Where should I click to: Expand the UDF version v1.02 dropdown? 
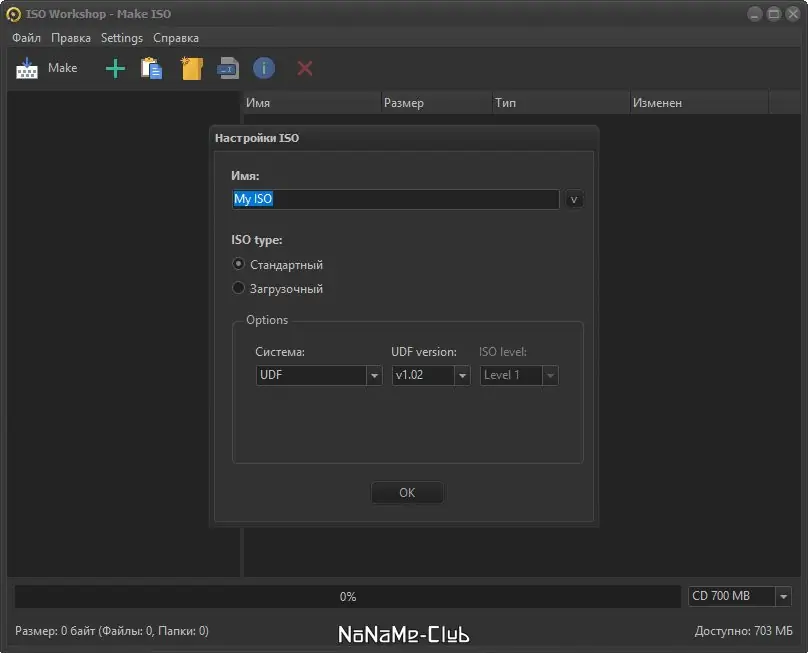[461, 375]
